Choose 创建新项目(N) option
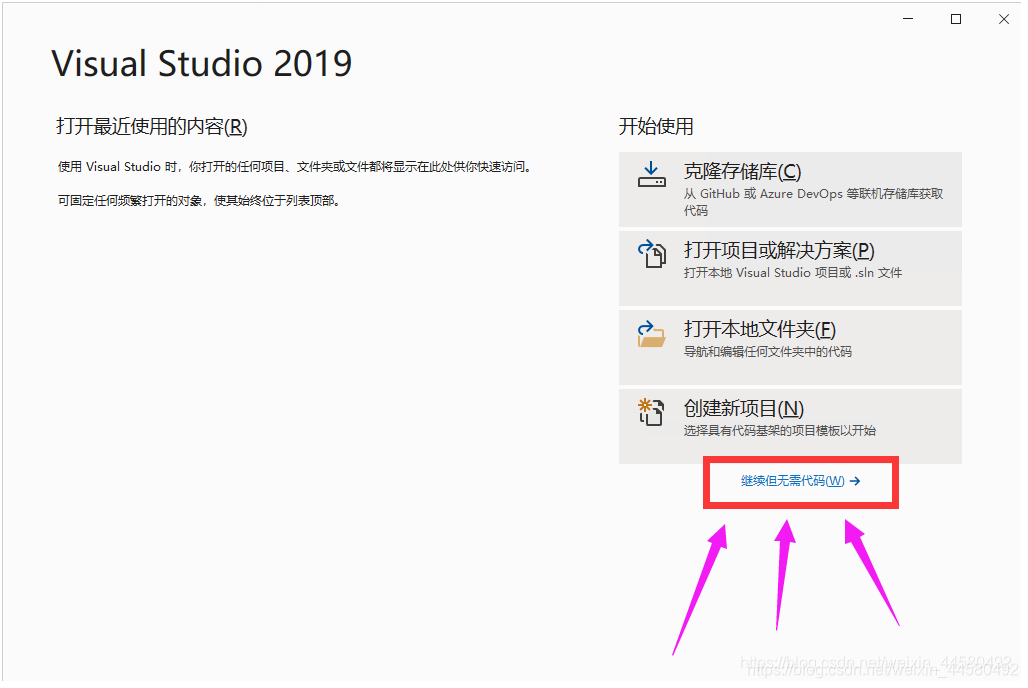The height and width of the screenshot is (688, 1028). point(790,426)
